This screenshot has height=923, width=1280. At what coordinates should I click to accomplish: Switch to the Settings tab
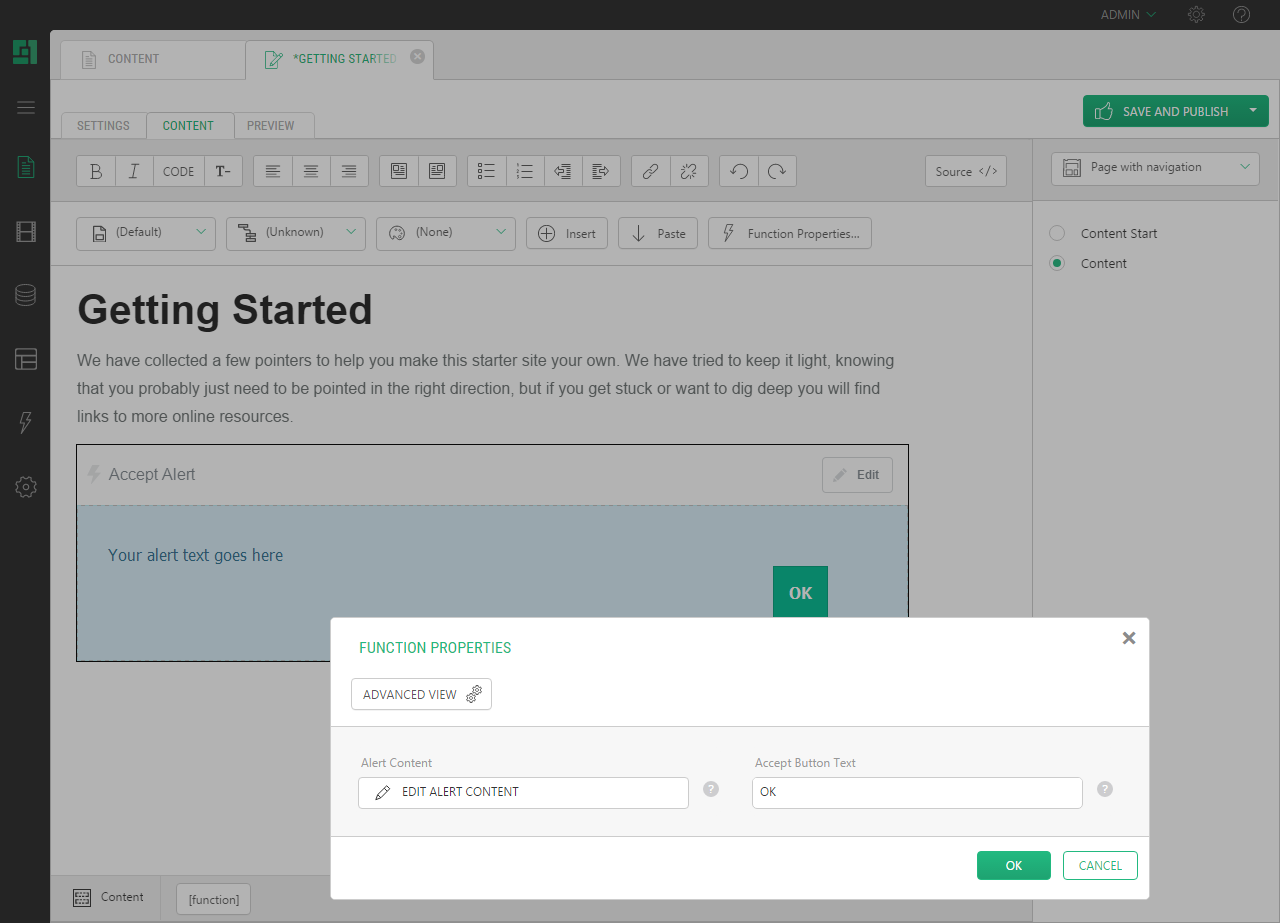click(x=103, y=126)
